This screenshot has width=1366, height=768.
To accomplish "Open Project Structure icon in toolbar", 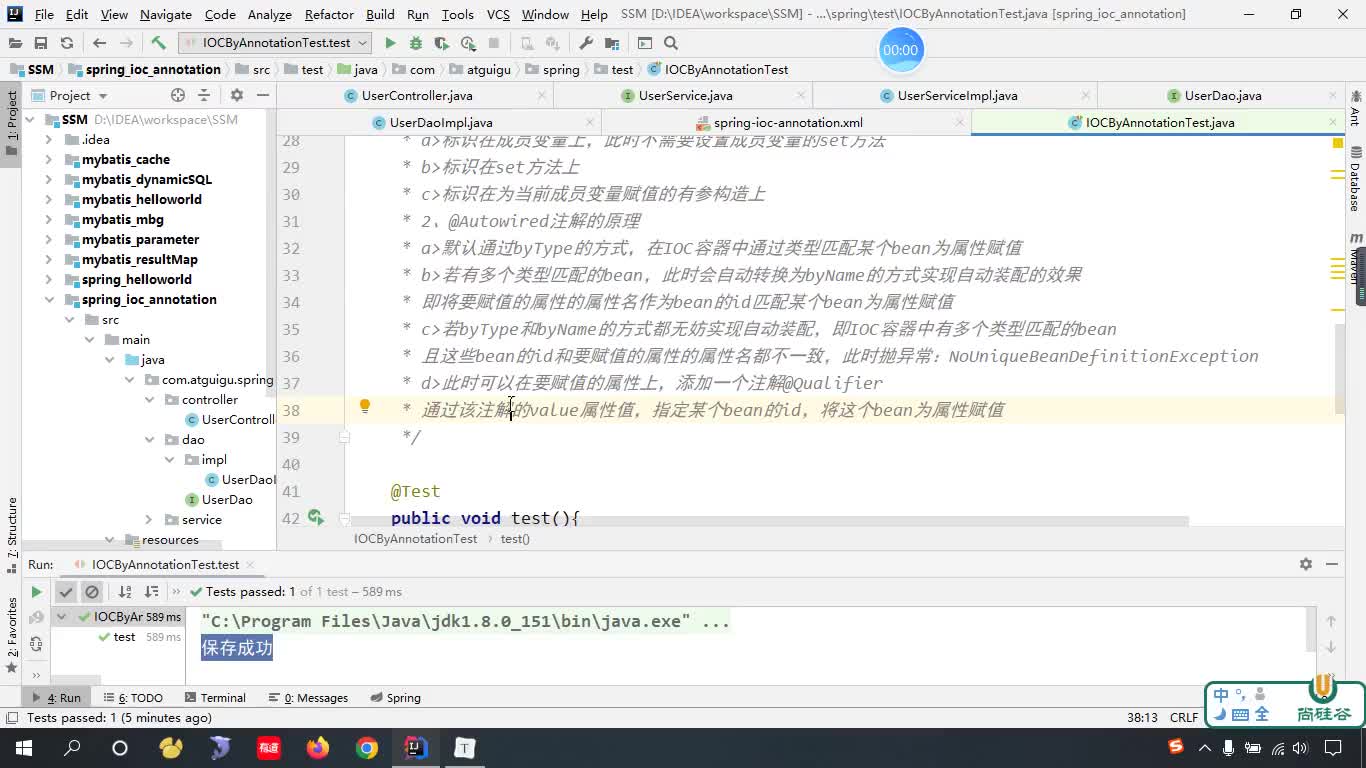I will (611, 43).
